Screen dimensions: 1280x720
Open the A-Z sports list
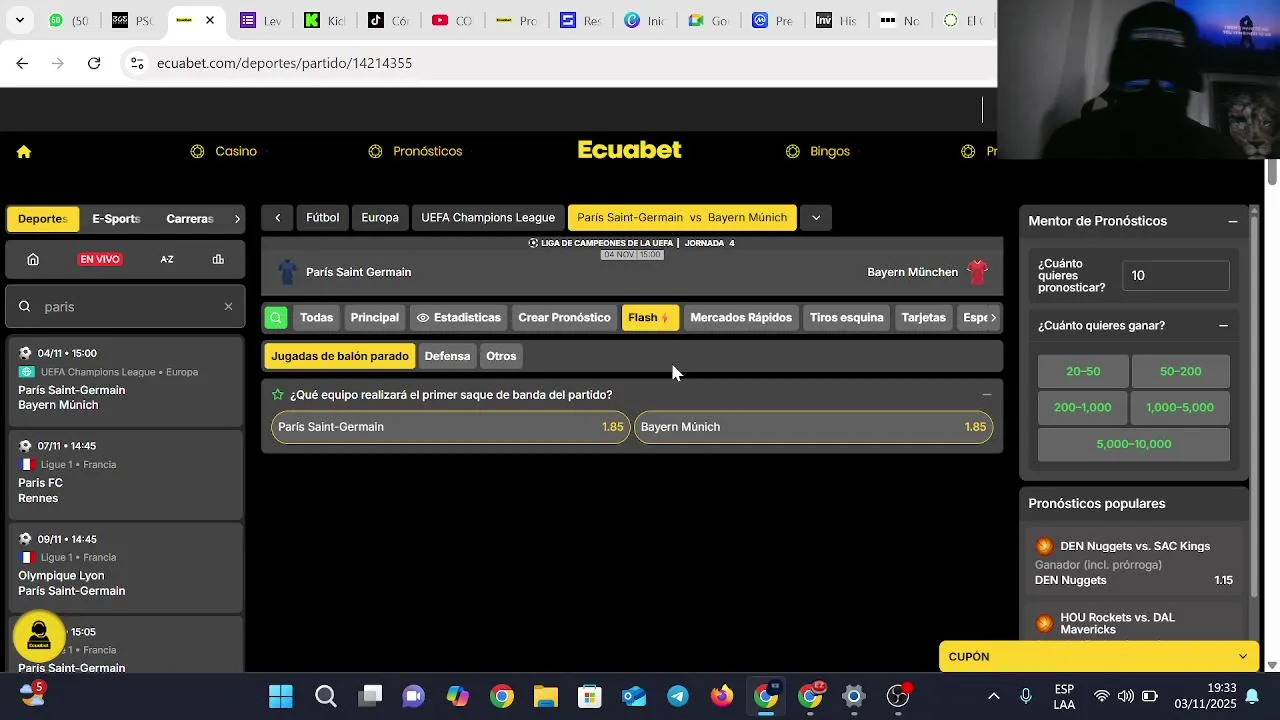coord(167,259)
